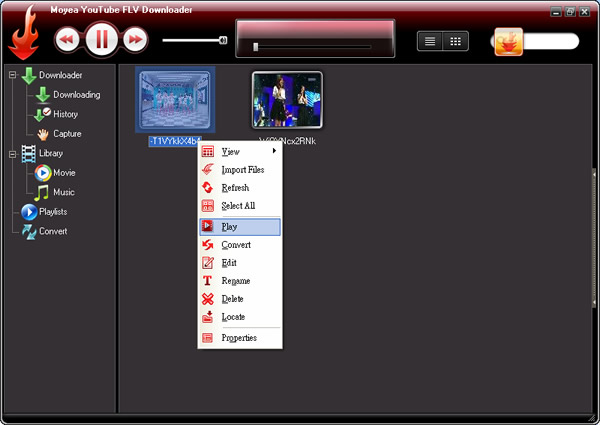Open the Convert section in sidebar
600x425 pixels.
[x=53, y=231]
